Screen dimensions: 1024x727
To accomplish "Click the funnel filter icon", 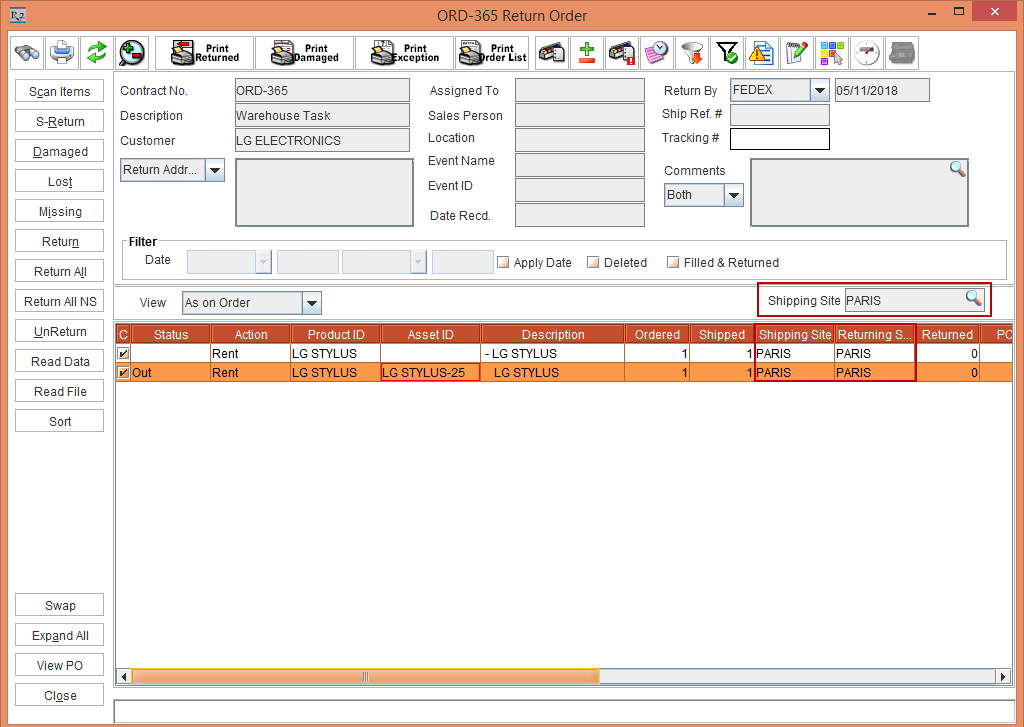I will point(692,53).
